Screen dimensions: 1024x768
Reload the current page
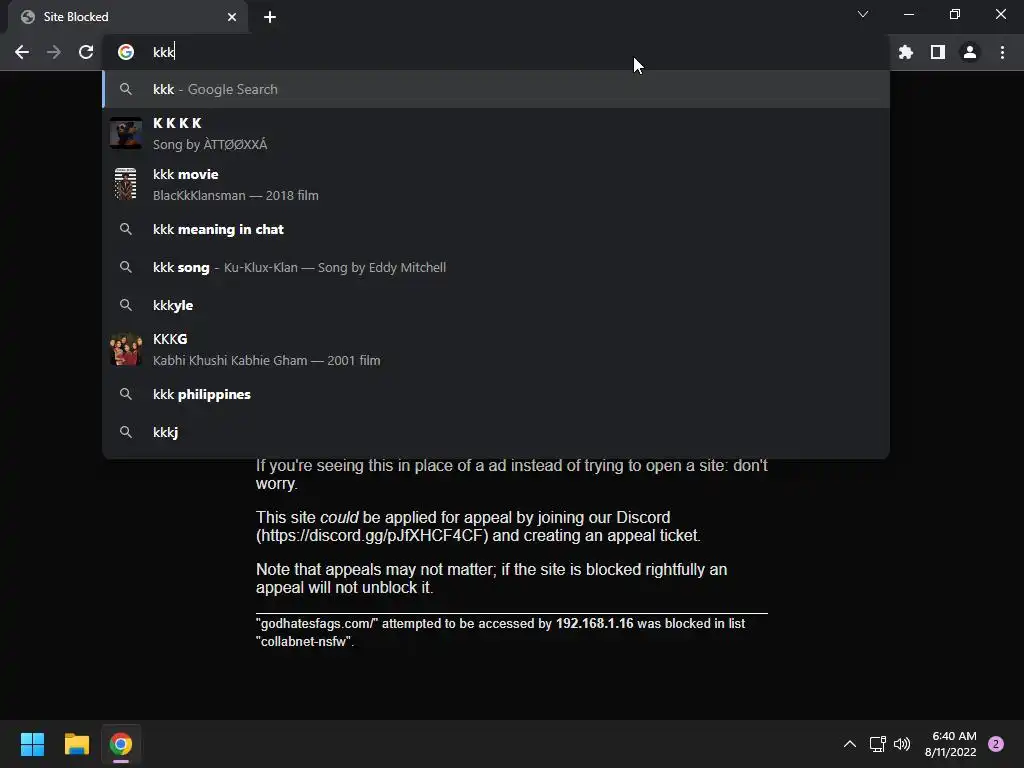[x=86, y=52]
